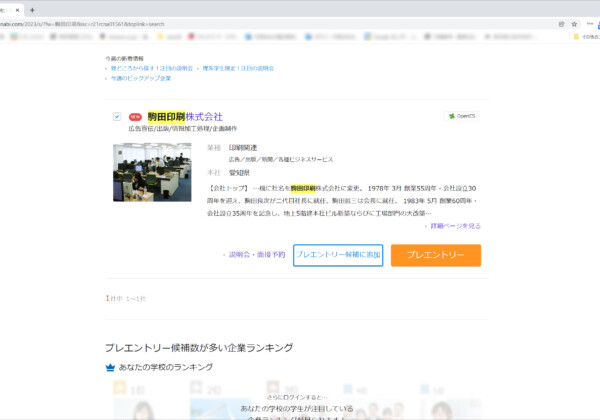Open the 詳細ページを見る link
The height and width of the screenshot is (420, 600).
click(455, 226)
